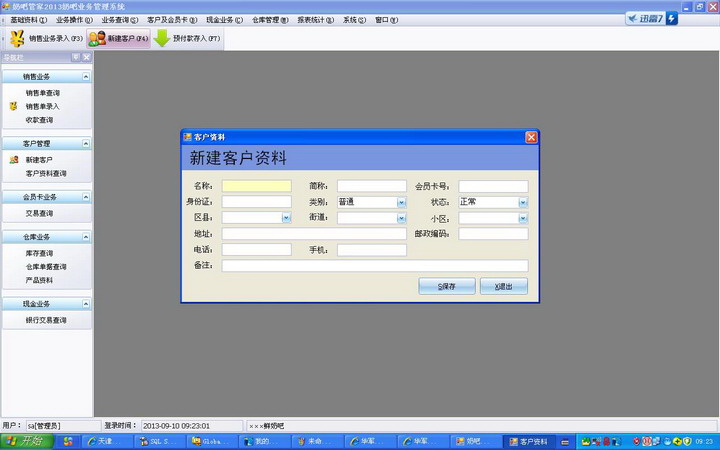
Task: Click the 客户资料 taskbar button
Action: pyautogui.click(x=527, y=442)
